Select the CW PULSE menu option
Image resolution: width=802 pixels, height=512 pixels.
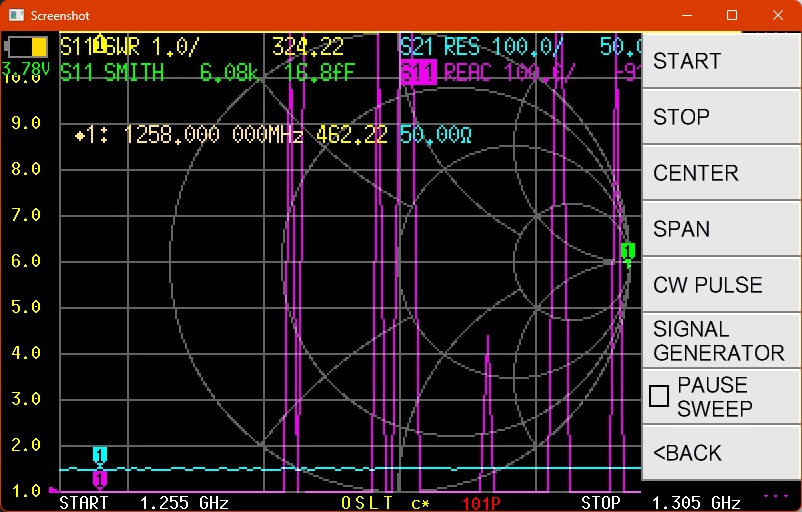tap(720, 285)
